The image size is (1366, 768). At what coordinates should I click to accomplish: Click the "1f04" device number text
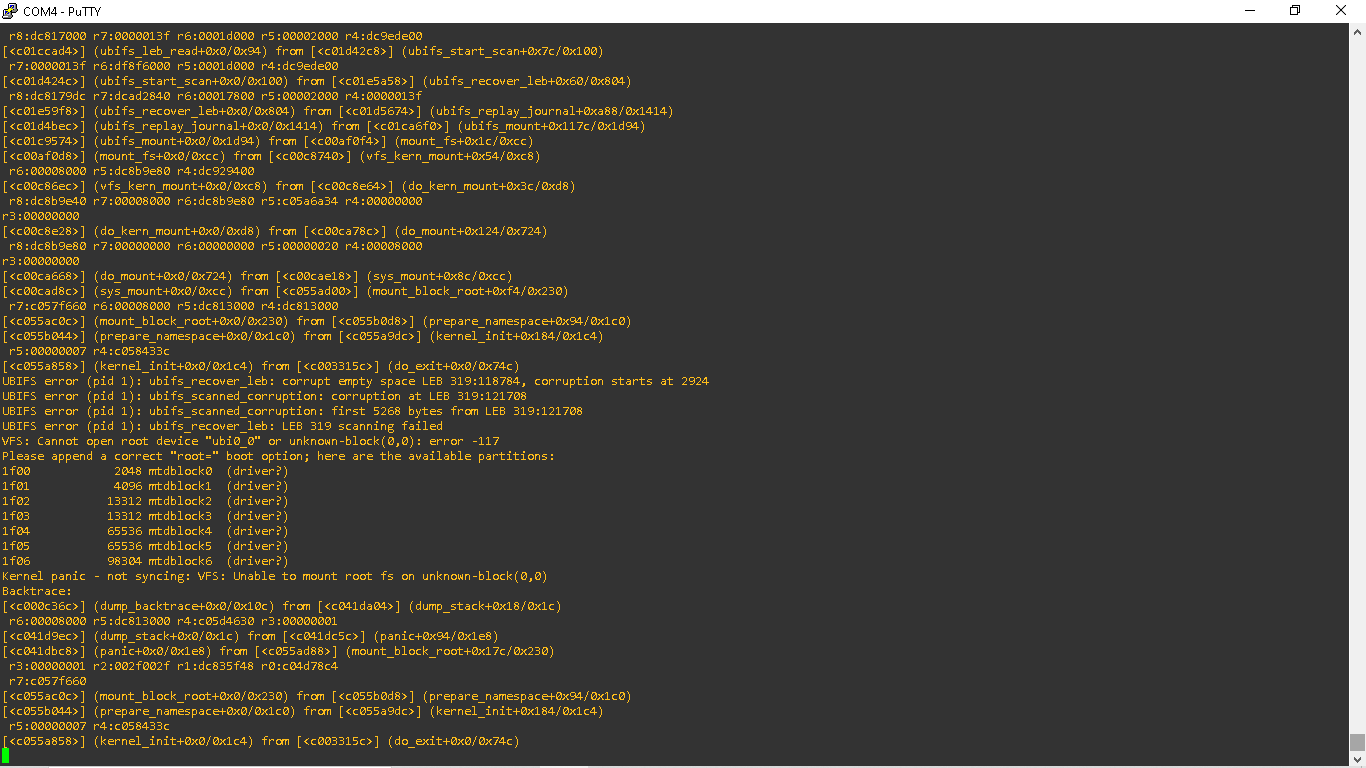tap(16, 531)
